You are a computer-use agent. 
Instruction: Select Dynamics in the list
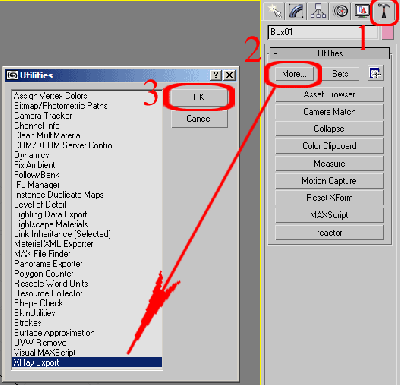tap(87, 155)
